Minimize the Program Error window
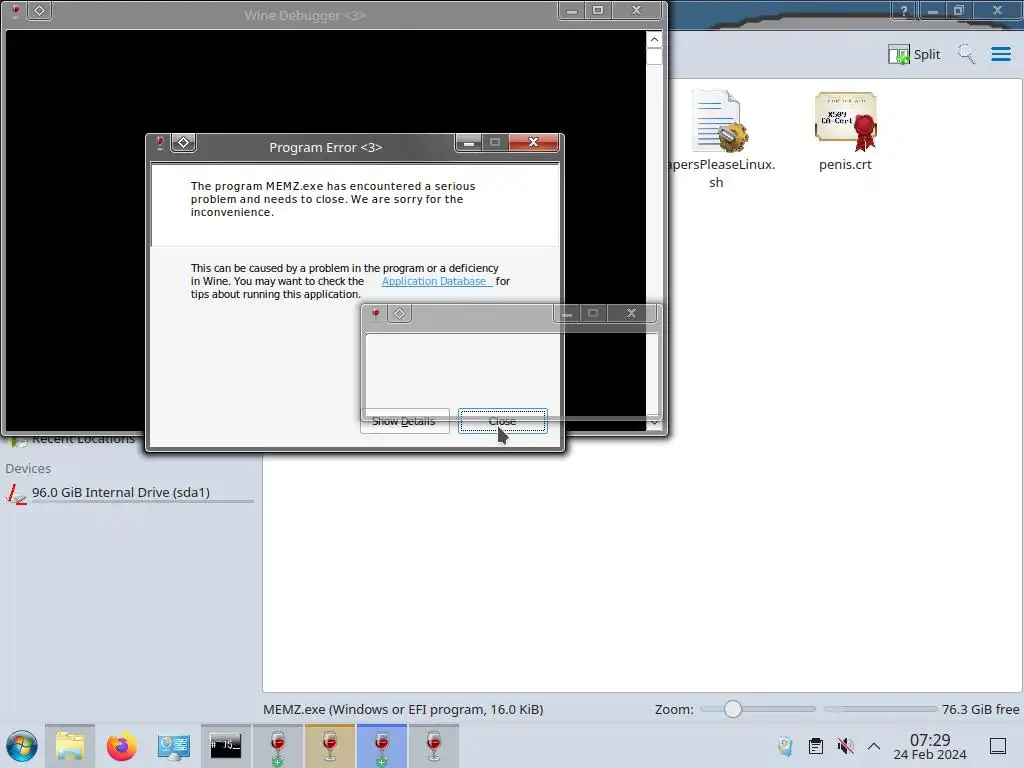Image resolution: width=1024 pixels, height=768 pixels. 468,142
